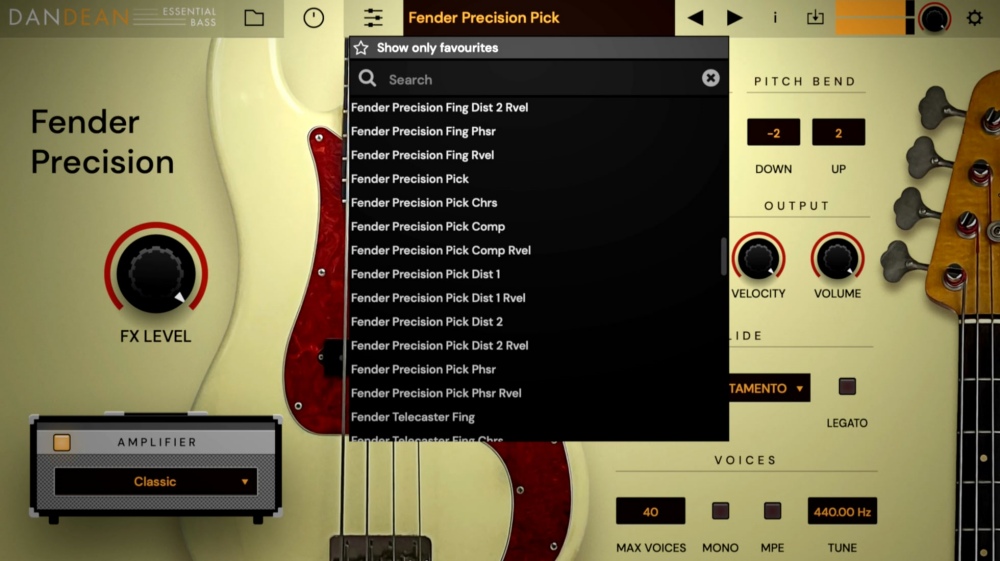Open the Classic amplifier type dropdown

point(156,482)
